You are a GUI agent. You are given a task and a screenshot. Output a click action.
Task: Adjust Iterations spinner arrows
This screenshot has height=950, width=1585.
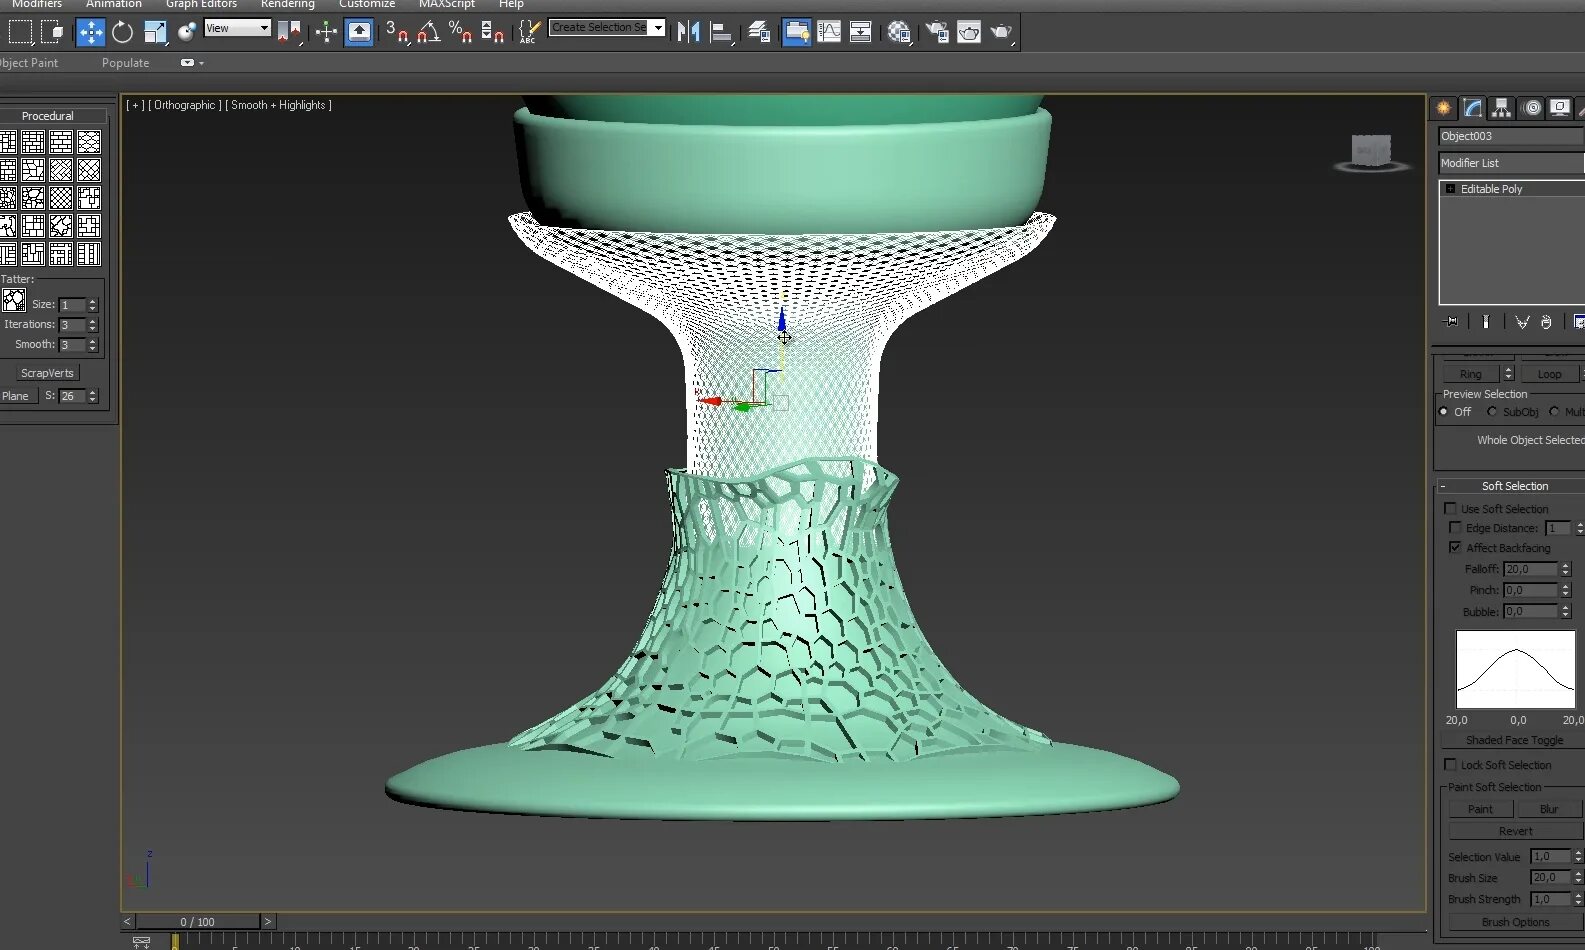pos(93,324)
